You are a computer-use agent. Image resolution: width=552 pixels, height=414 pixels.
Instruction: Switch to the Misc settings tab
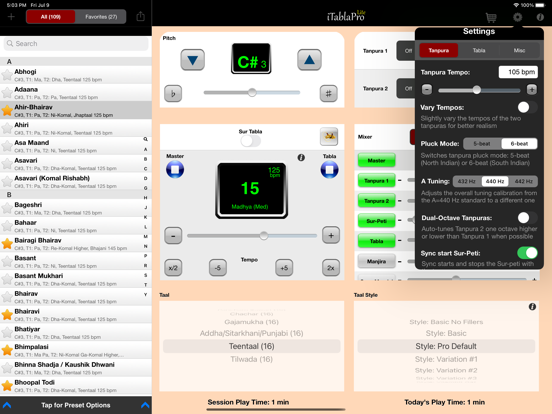click(x=519, y=50)
